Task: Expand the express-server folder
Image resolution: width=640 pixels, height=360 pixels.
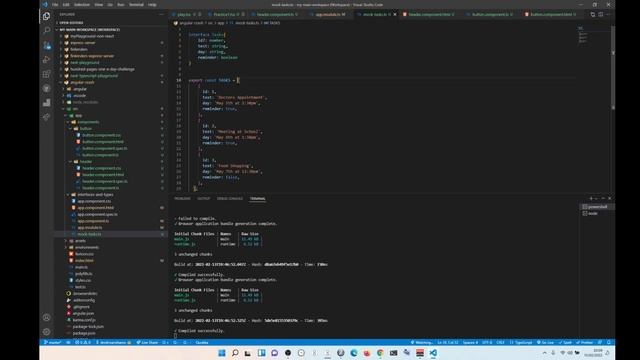Action: click(x=83, y=43)
